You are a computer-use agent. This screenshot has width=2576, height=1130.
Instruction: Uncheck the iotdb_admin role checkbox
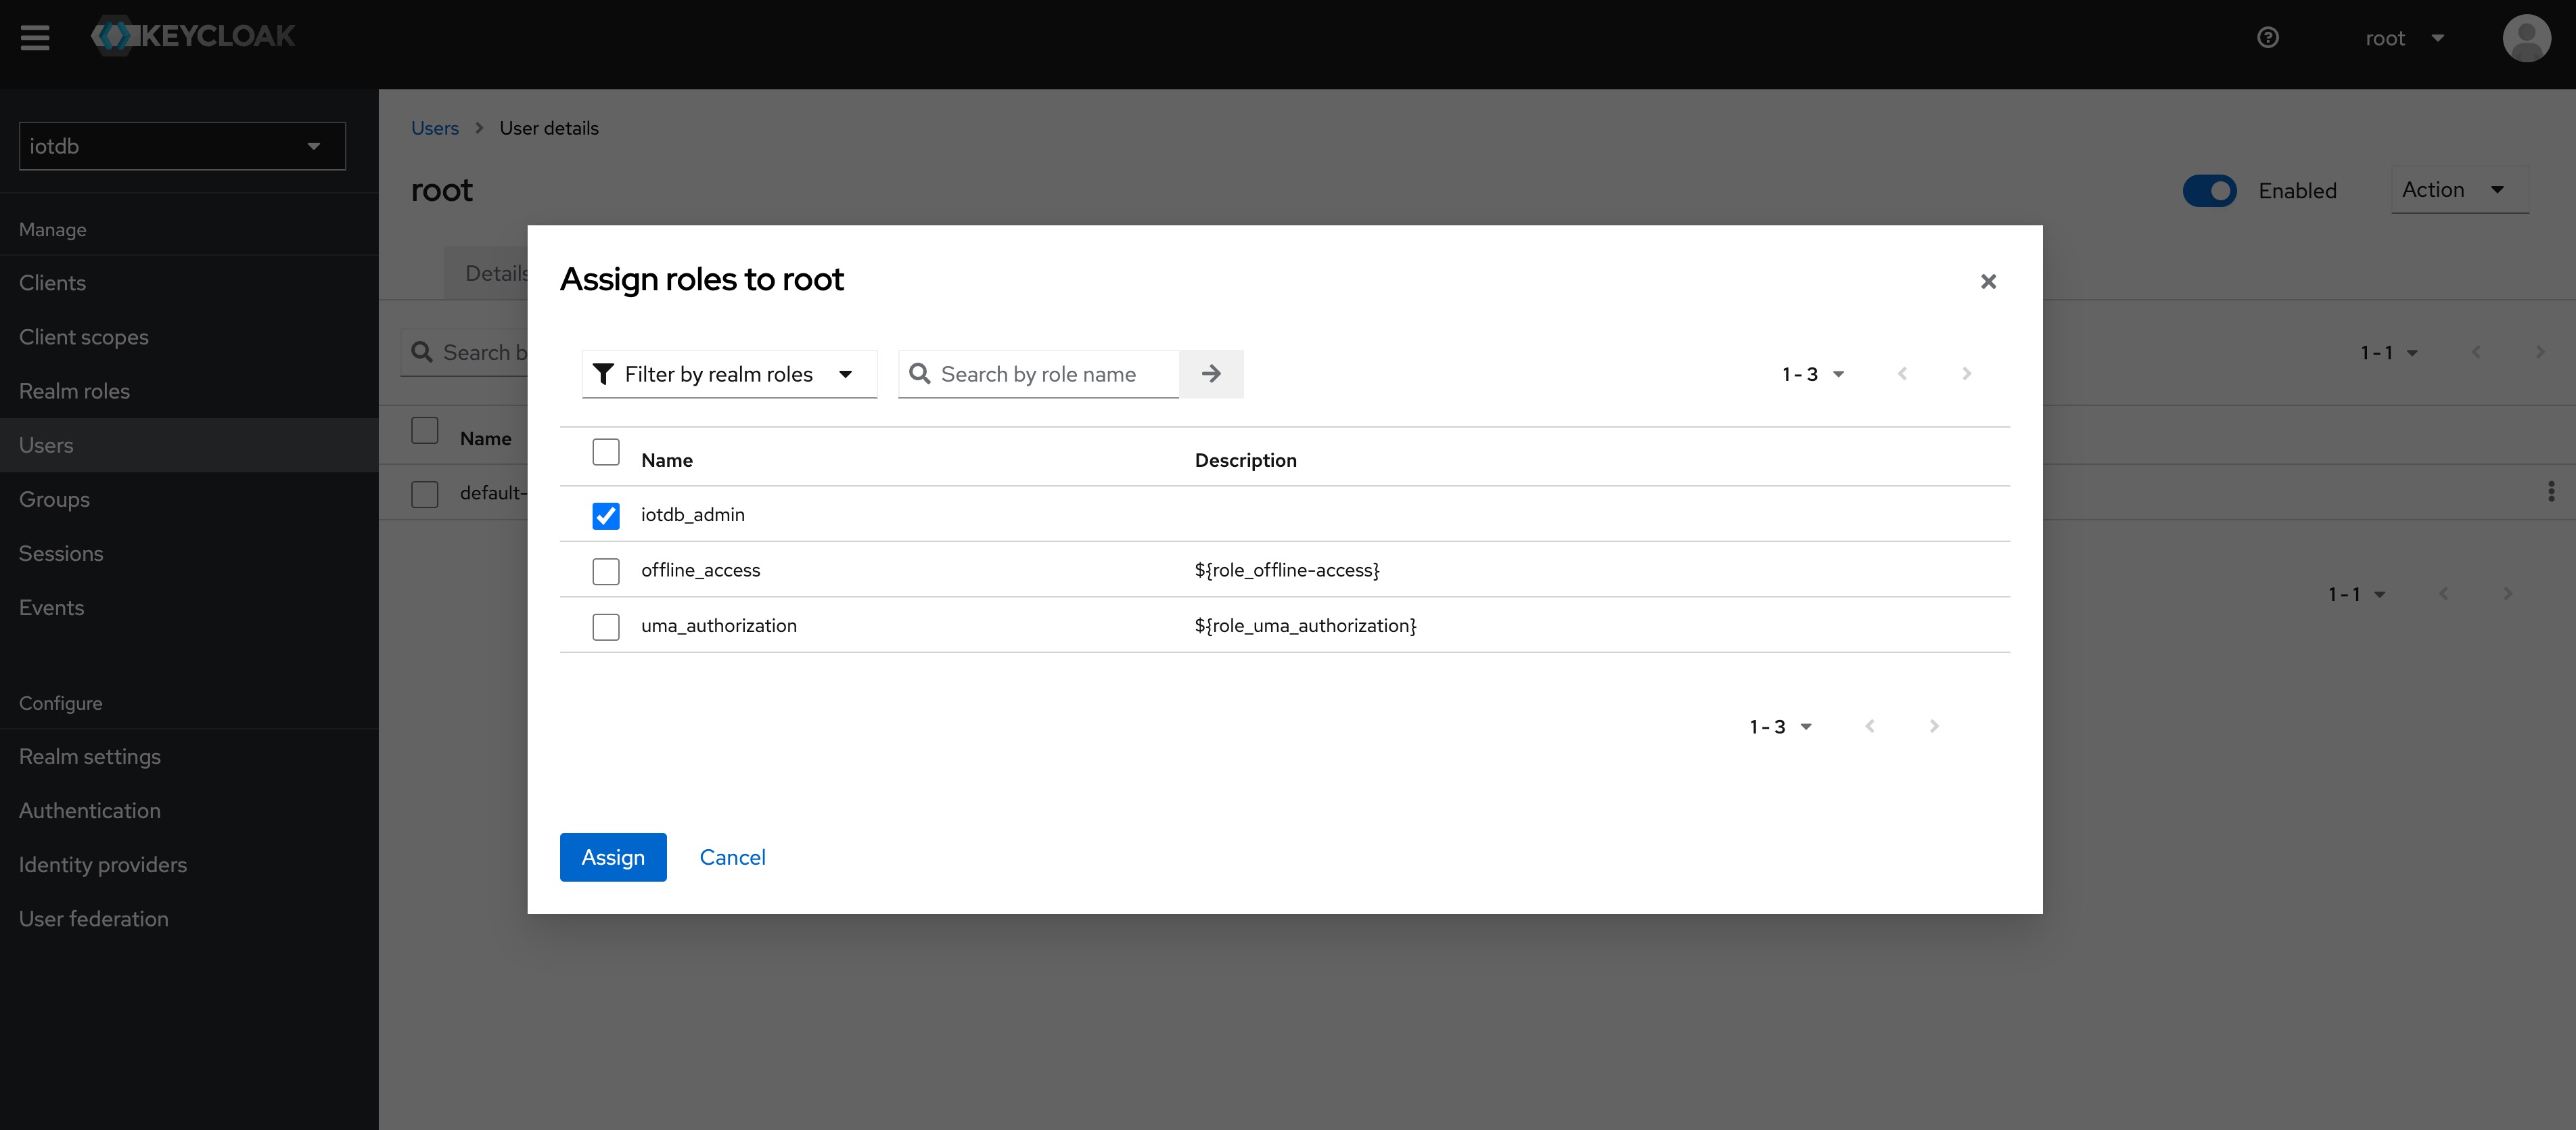point(605,516)
